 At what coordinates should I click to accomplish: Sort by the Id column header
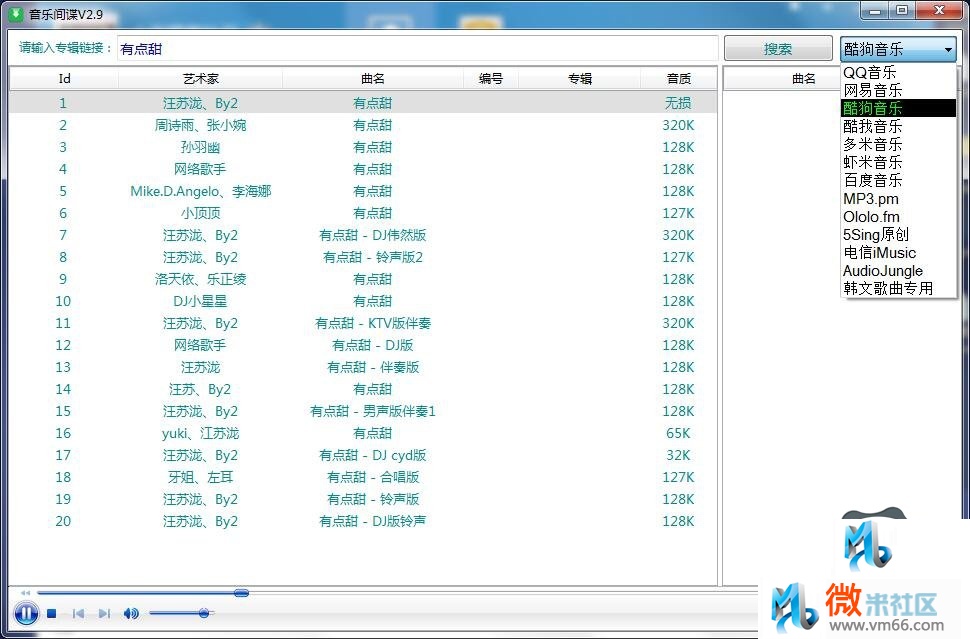pos(64,79)
